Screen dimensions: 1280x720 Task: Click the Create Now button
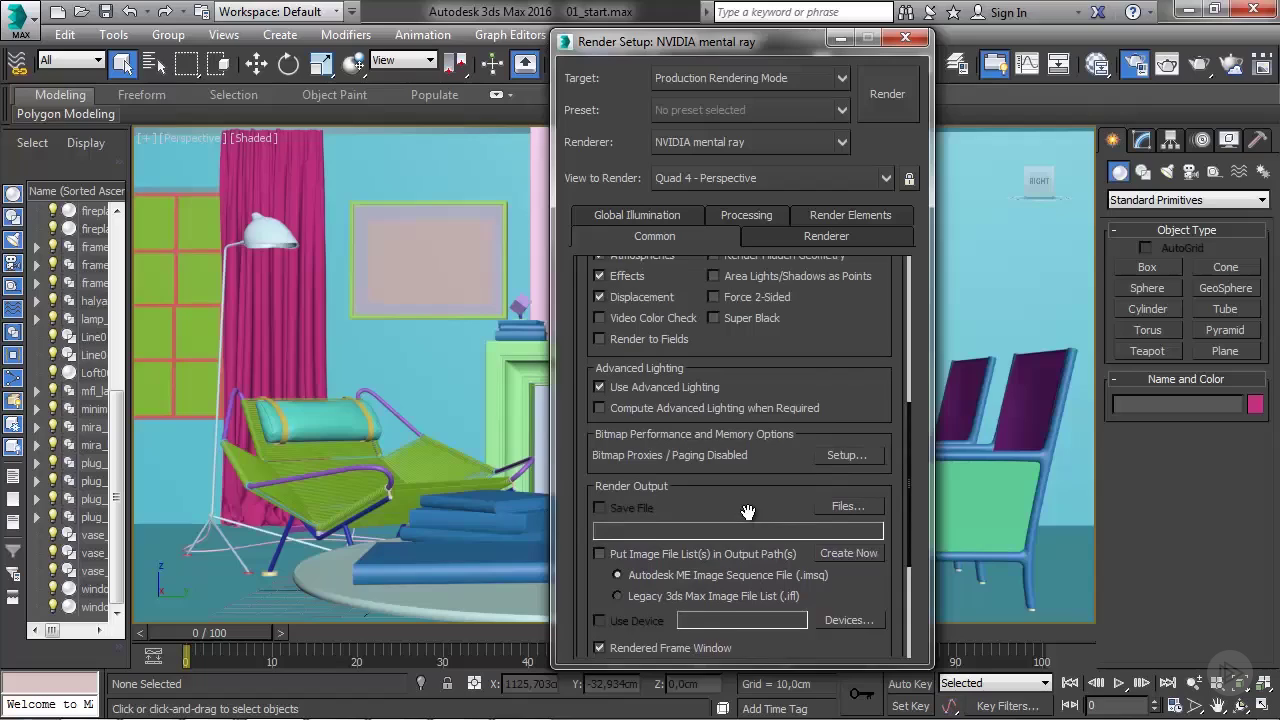point(849,553)
